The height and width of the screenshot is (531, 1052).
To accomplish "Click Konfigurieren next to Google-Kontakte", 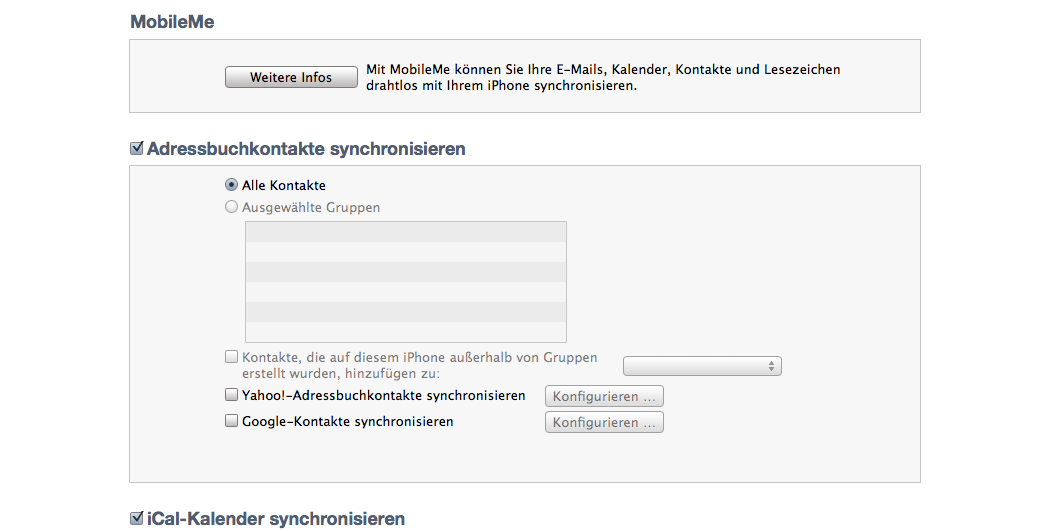I will (x=604, y=422).
